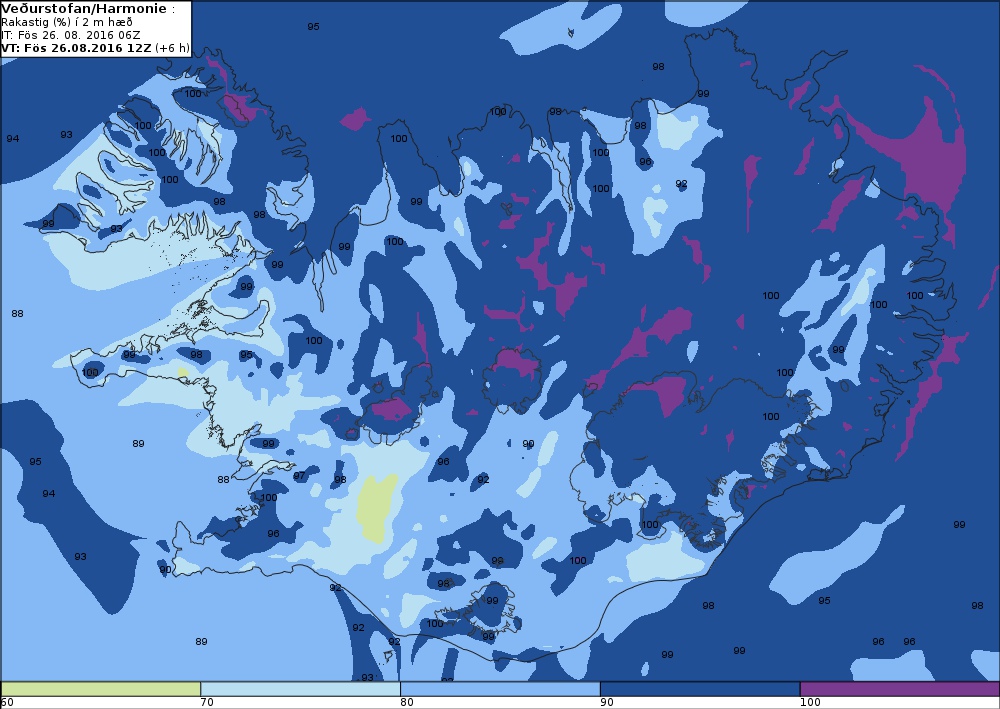The image size is (1000, 709).
Task: Click the 'Rakastig (%) í 2 m hæð' line
Action: pos(67,22)
